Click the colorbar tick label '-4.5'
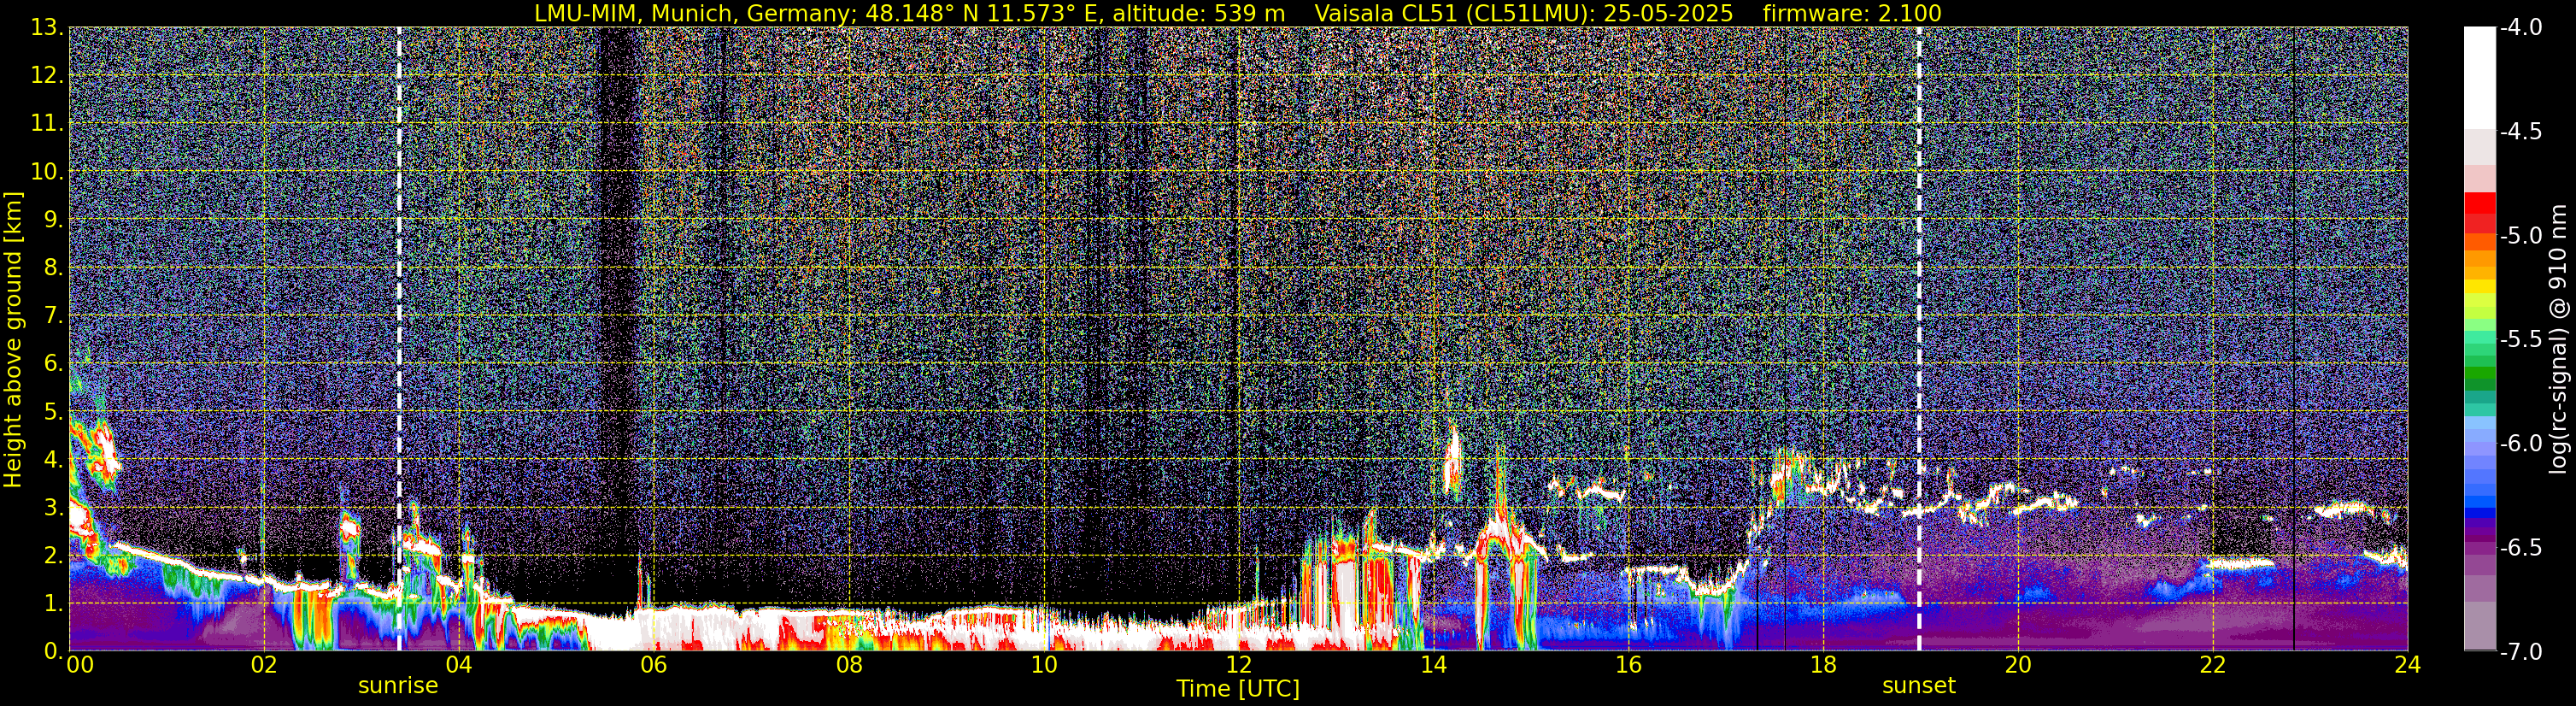 pyautogui.click(x=2521, y=132)
